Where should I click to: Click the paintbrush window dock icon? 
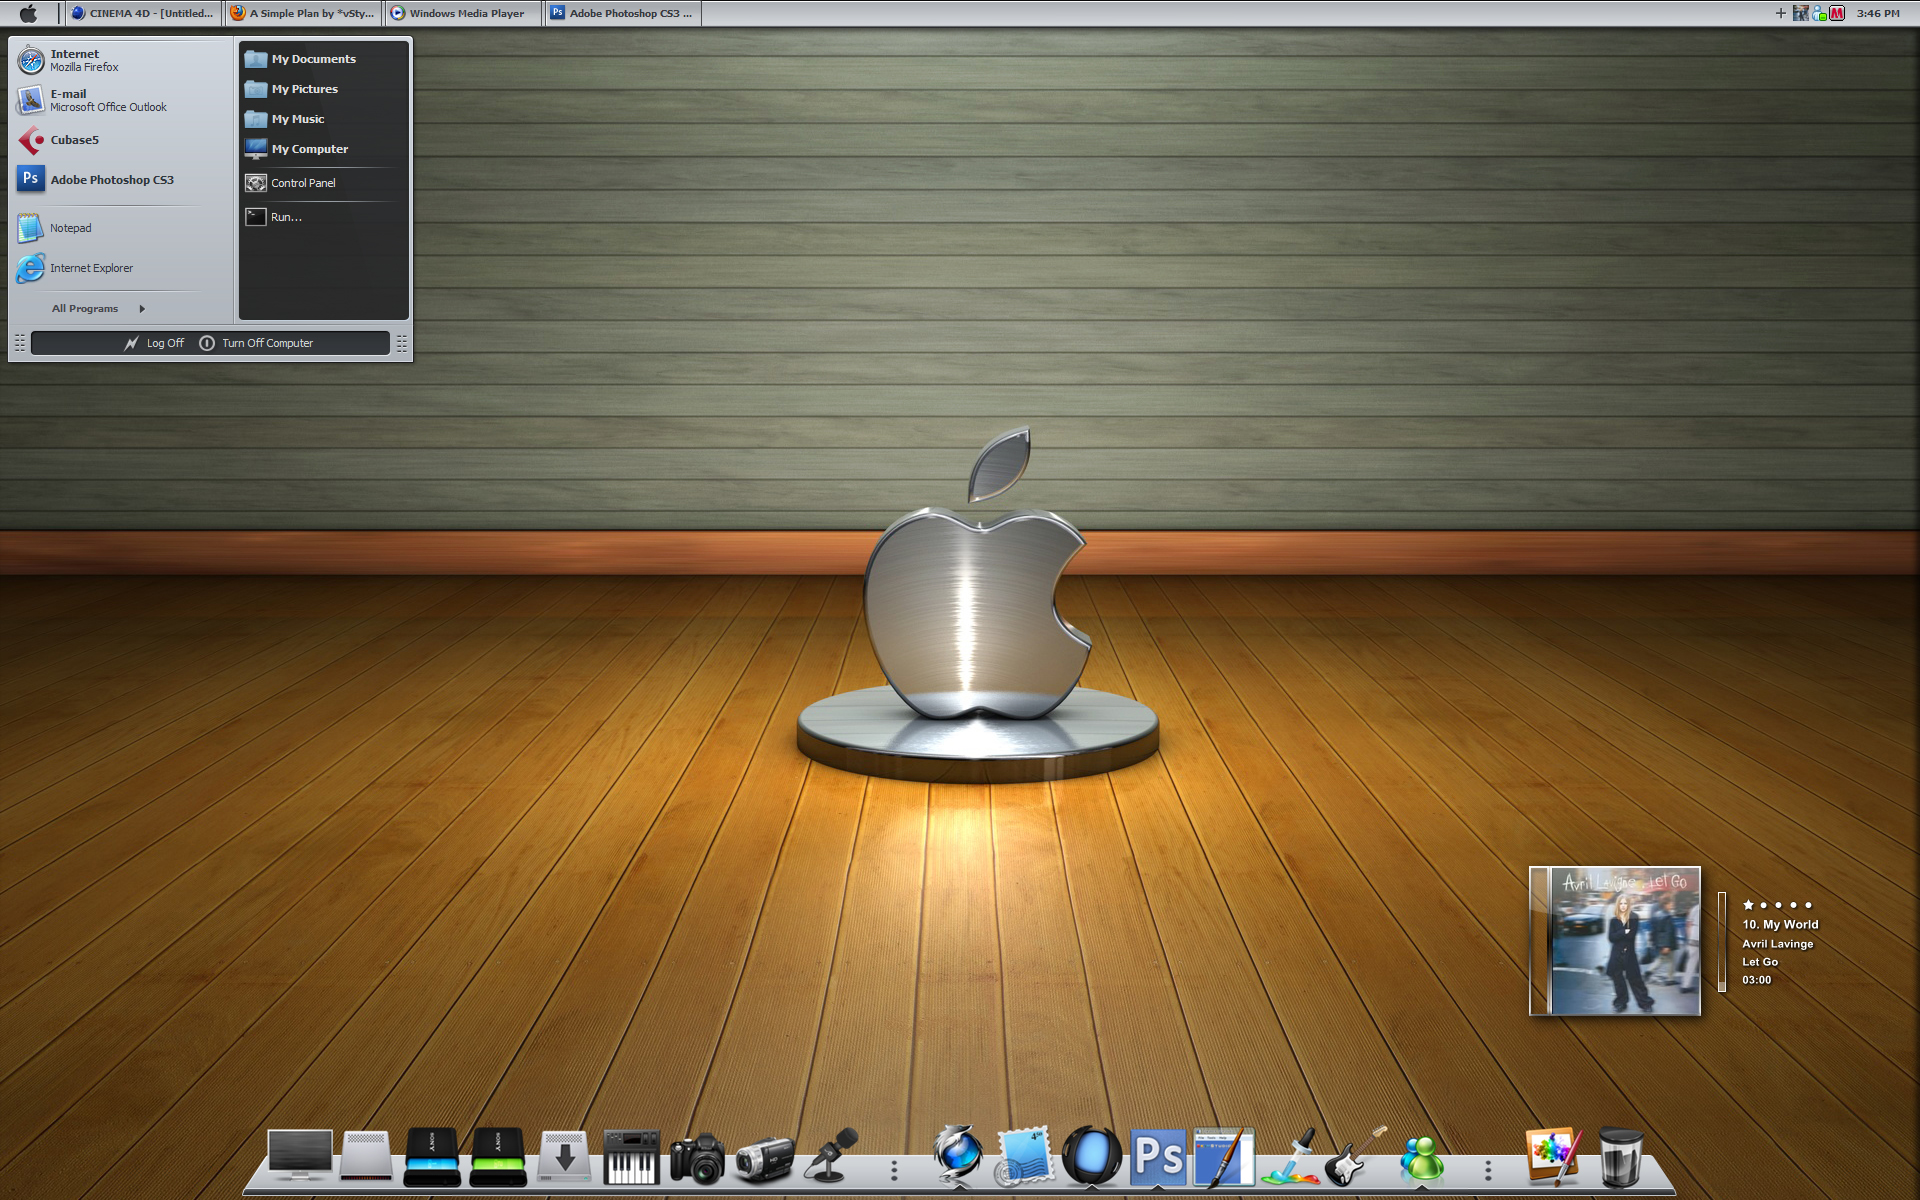pyautogui.click(x=1225, y=1157)
